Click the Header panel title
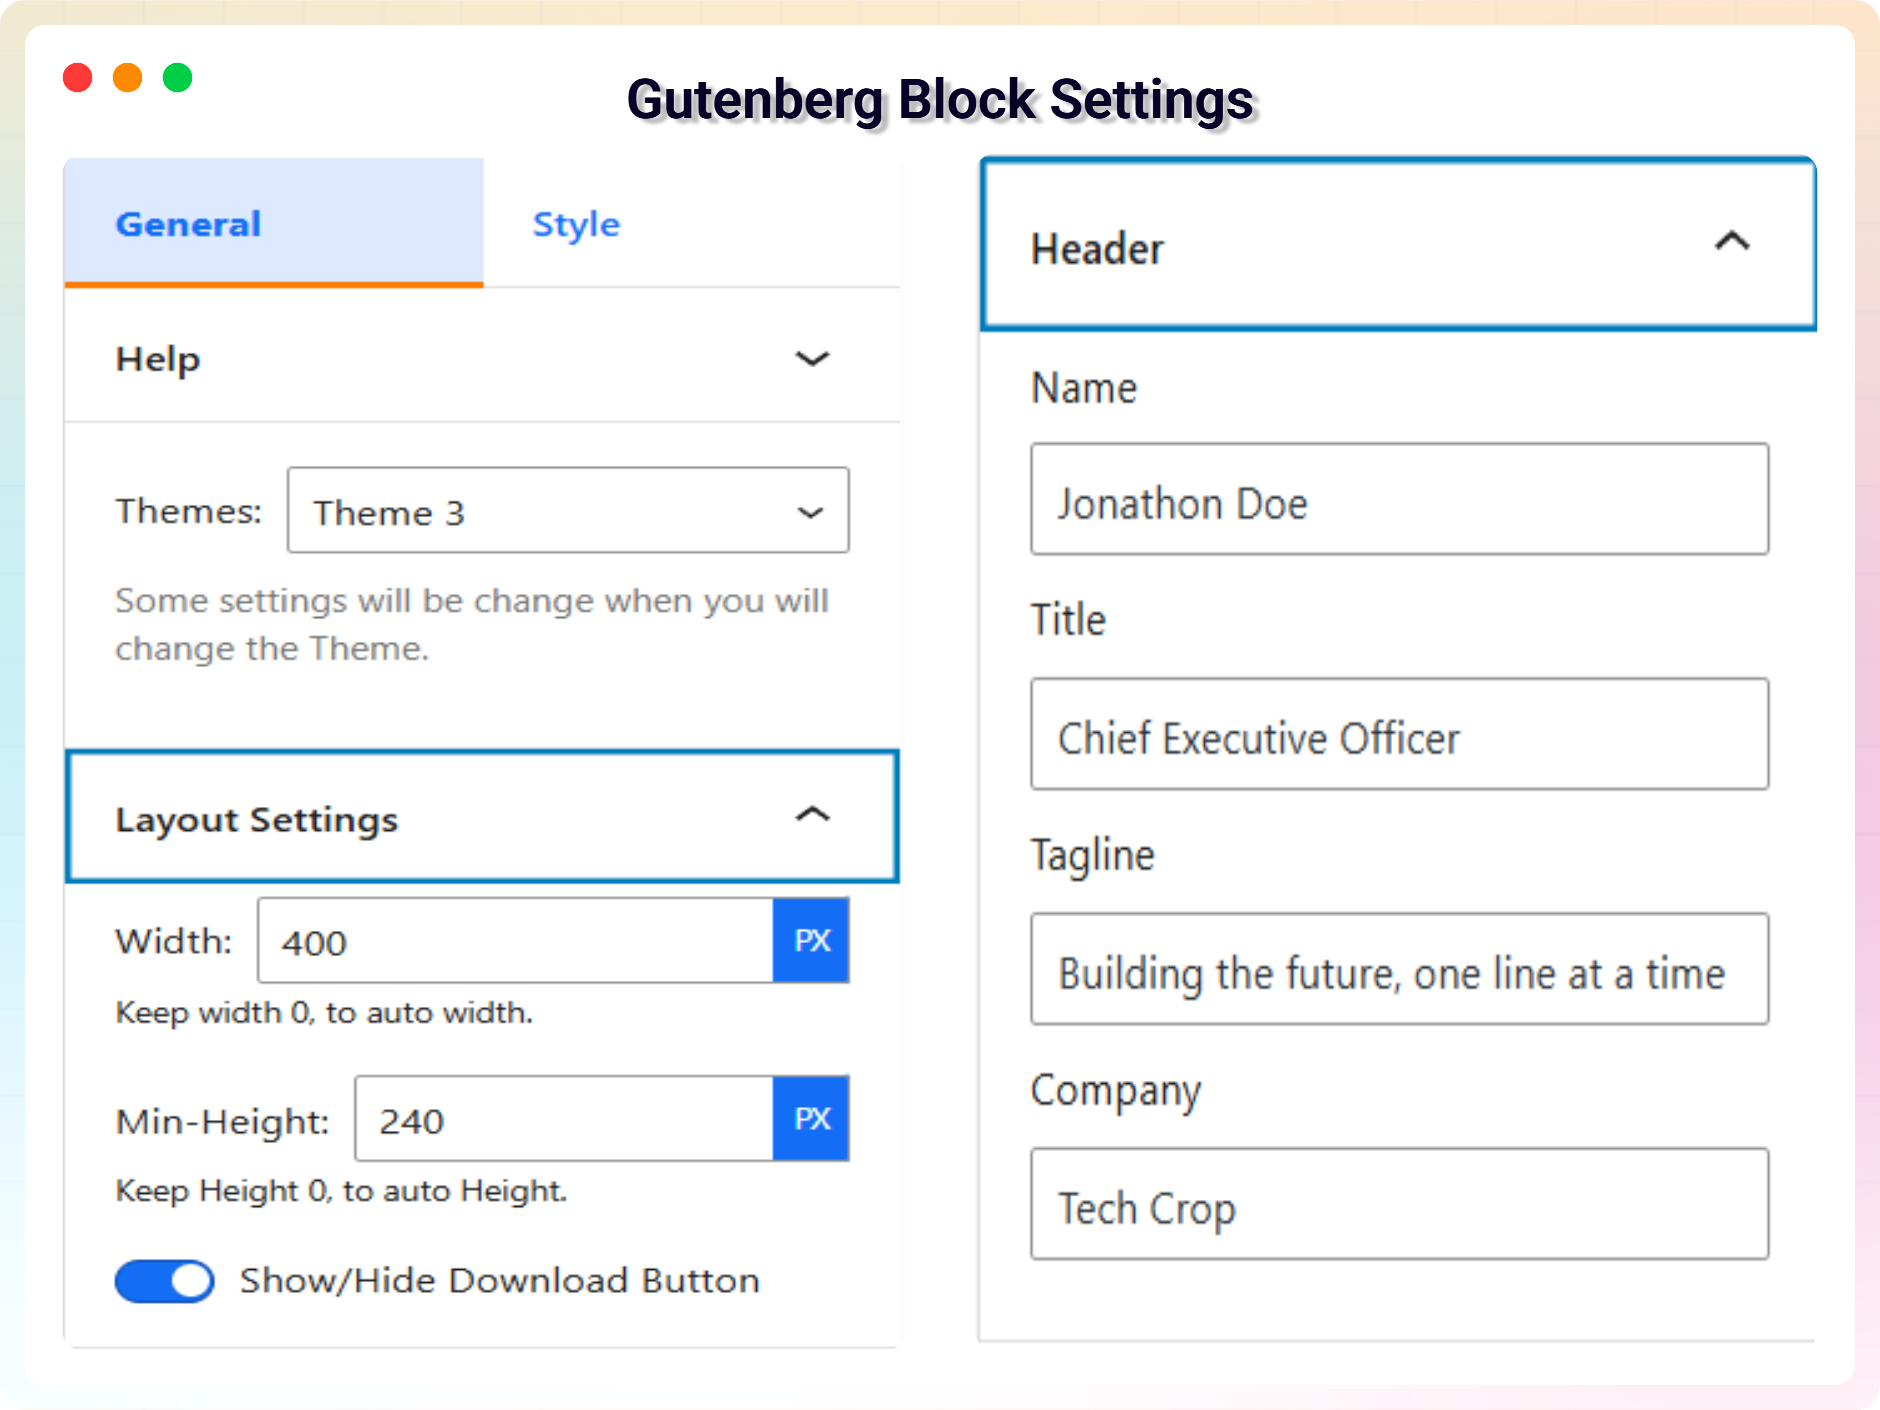The image size is (1880, 1410). pyautogui.click(x=1098, y=249)
